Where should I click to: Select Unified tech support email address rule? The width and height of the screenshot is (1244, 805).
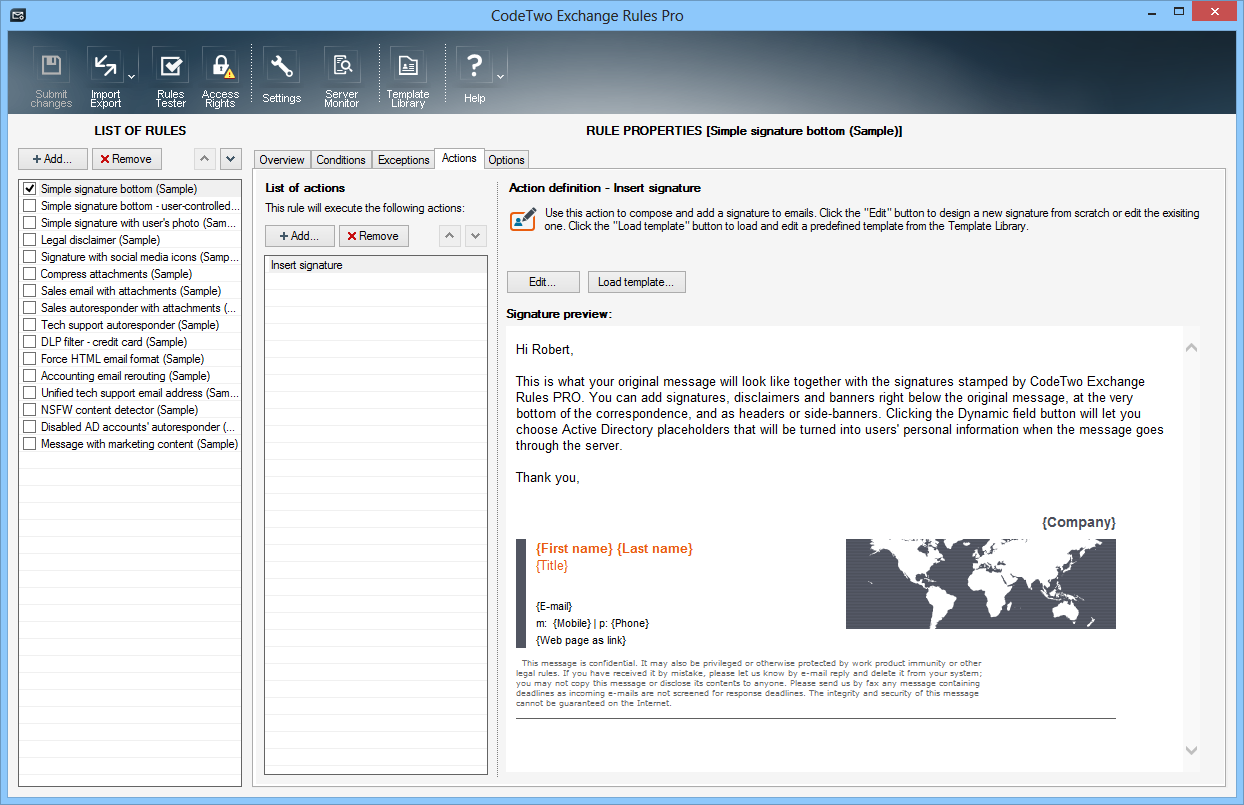click(139, 392)
